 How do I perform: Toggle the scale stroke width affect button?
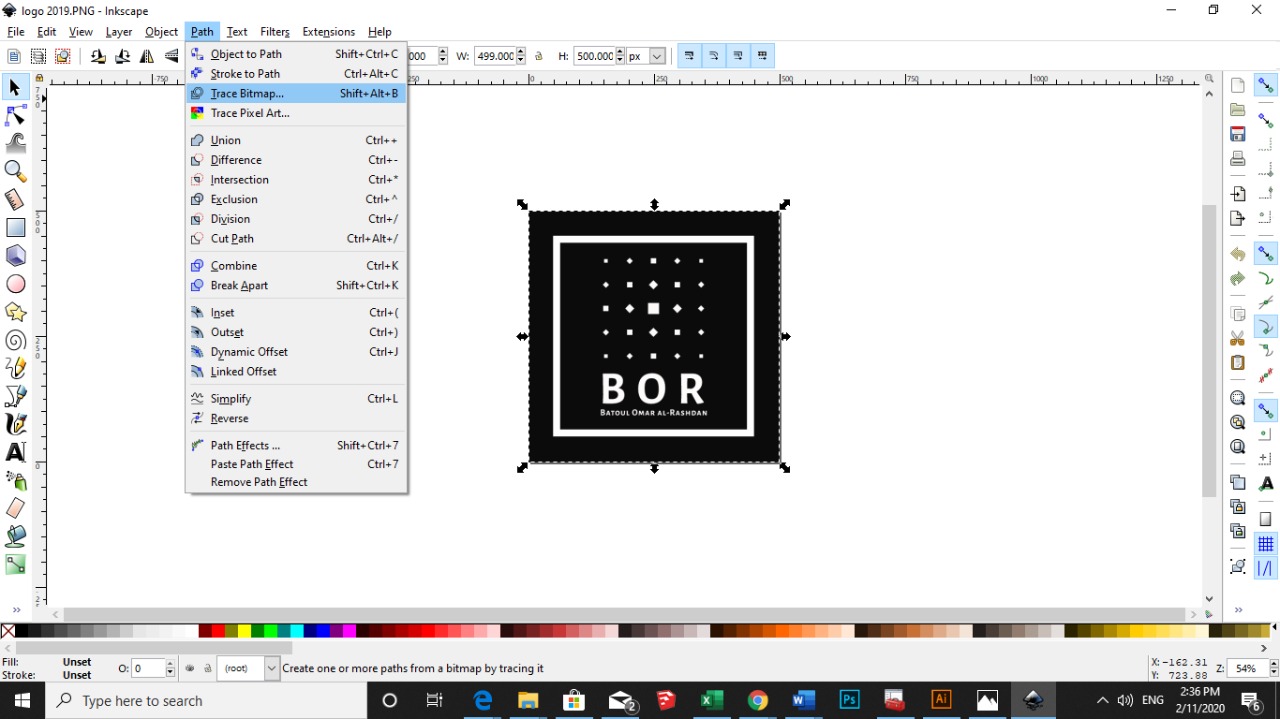(689, 56)
